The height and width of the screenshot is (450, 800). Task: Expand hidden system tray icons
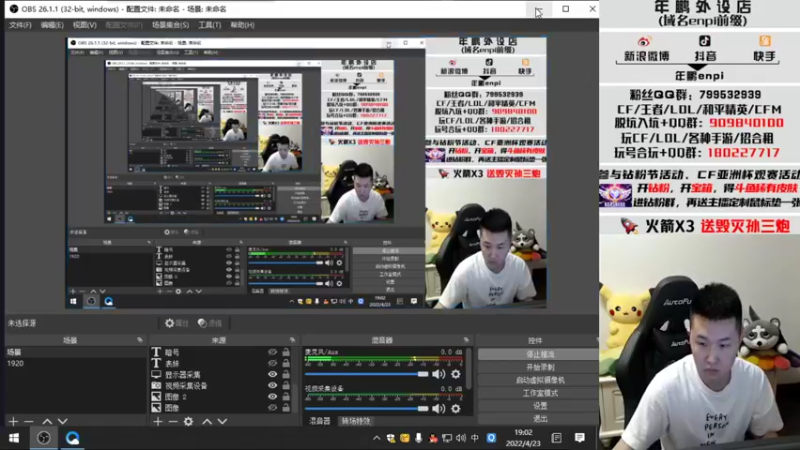tap(377, 438)
